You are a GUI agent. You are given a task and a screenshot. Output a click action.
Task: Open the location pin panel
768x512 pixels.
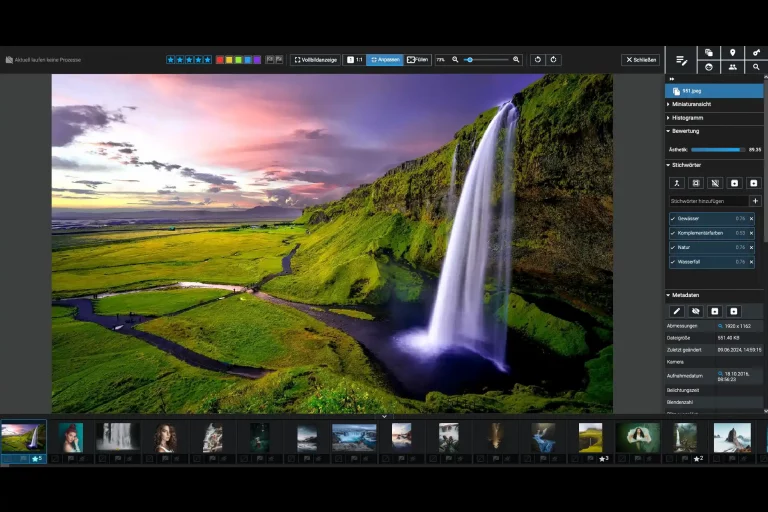click(733, 52)
